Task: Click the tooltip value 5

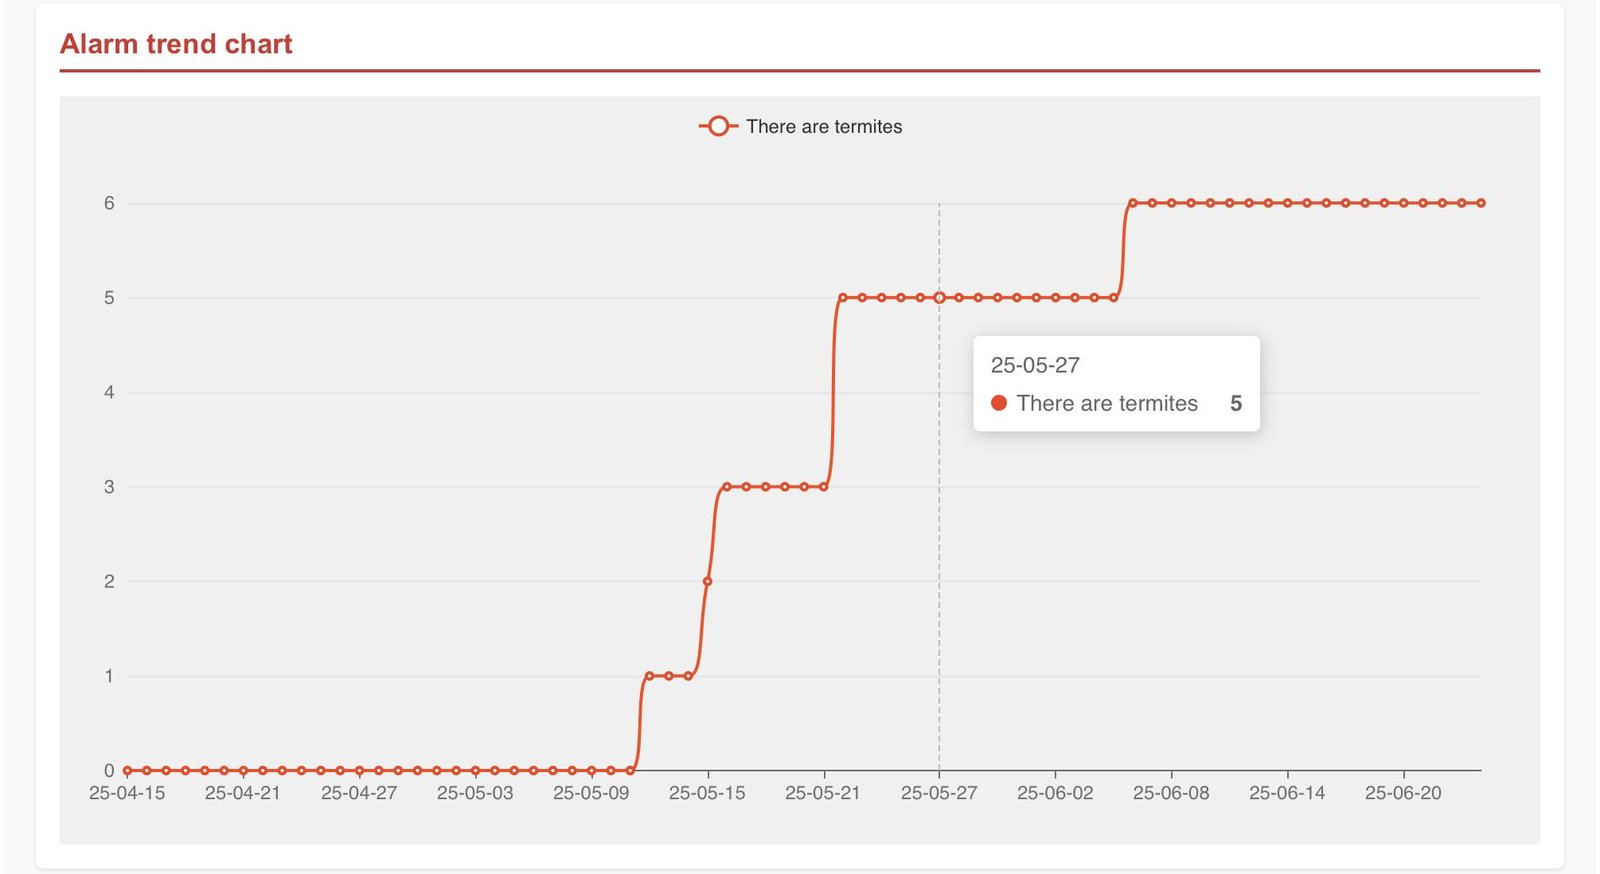Action: (1236, 403)
